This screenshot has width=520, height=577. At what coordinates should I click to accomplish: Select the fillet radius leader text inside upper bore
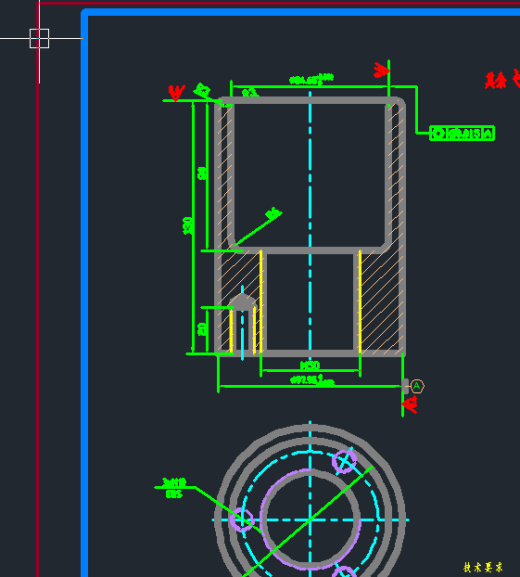coord(273,214)
